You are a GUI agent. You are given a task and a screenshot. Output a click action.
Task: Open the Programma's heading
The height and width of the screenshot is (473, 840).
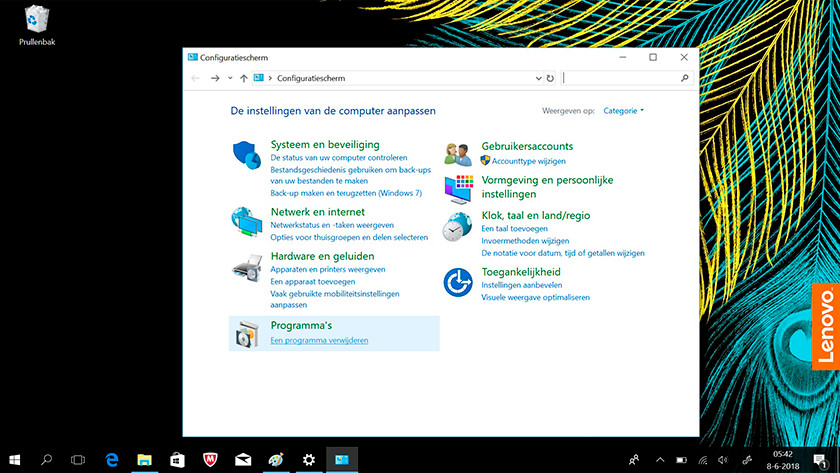click(x=301, y=325)
